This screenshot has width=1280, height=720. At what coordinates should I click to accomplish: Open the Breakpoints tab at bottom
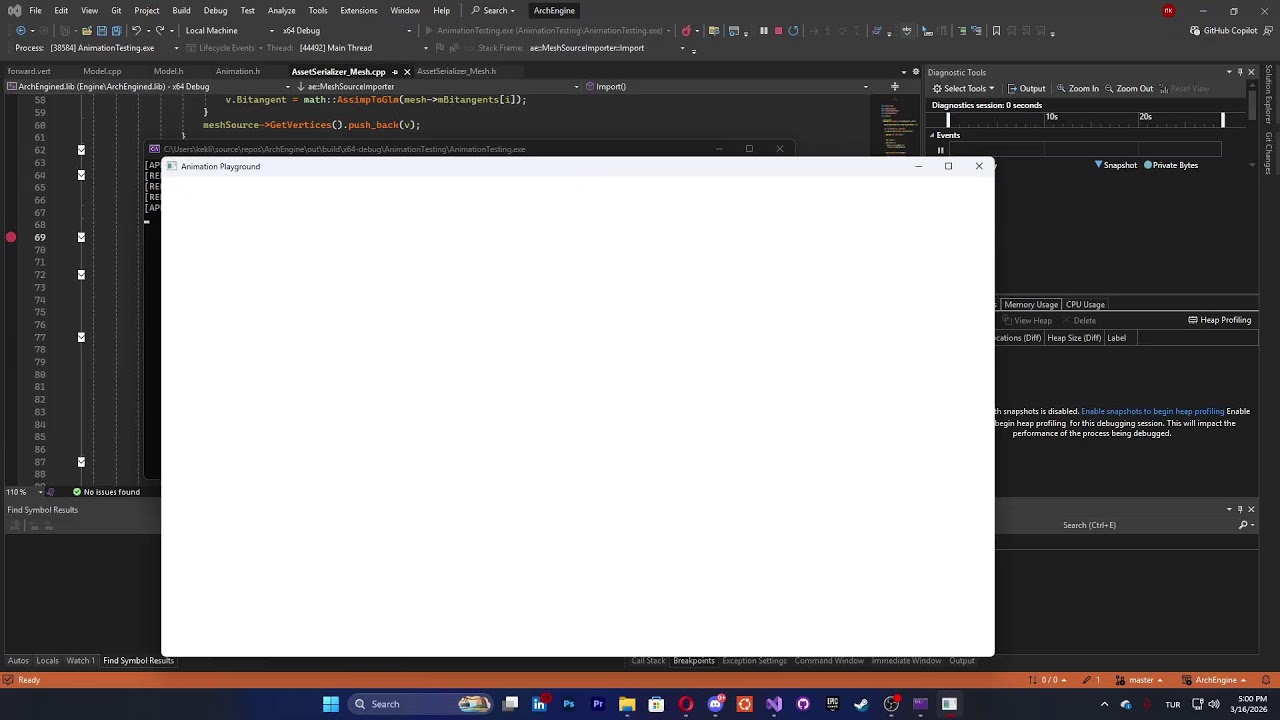tap(693, 660)
